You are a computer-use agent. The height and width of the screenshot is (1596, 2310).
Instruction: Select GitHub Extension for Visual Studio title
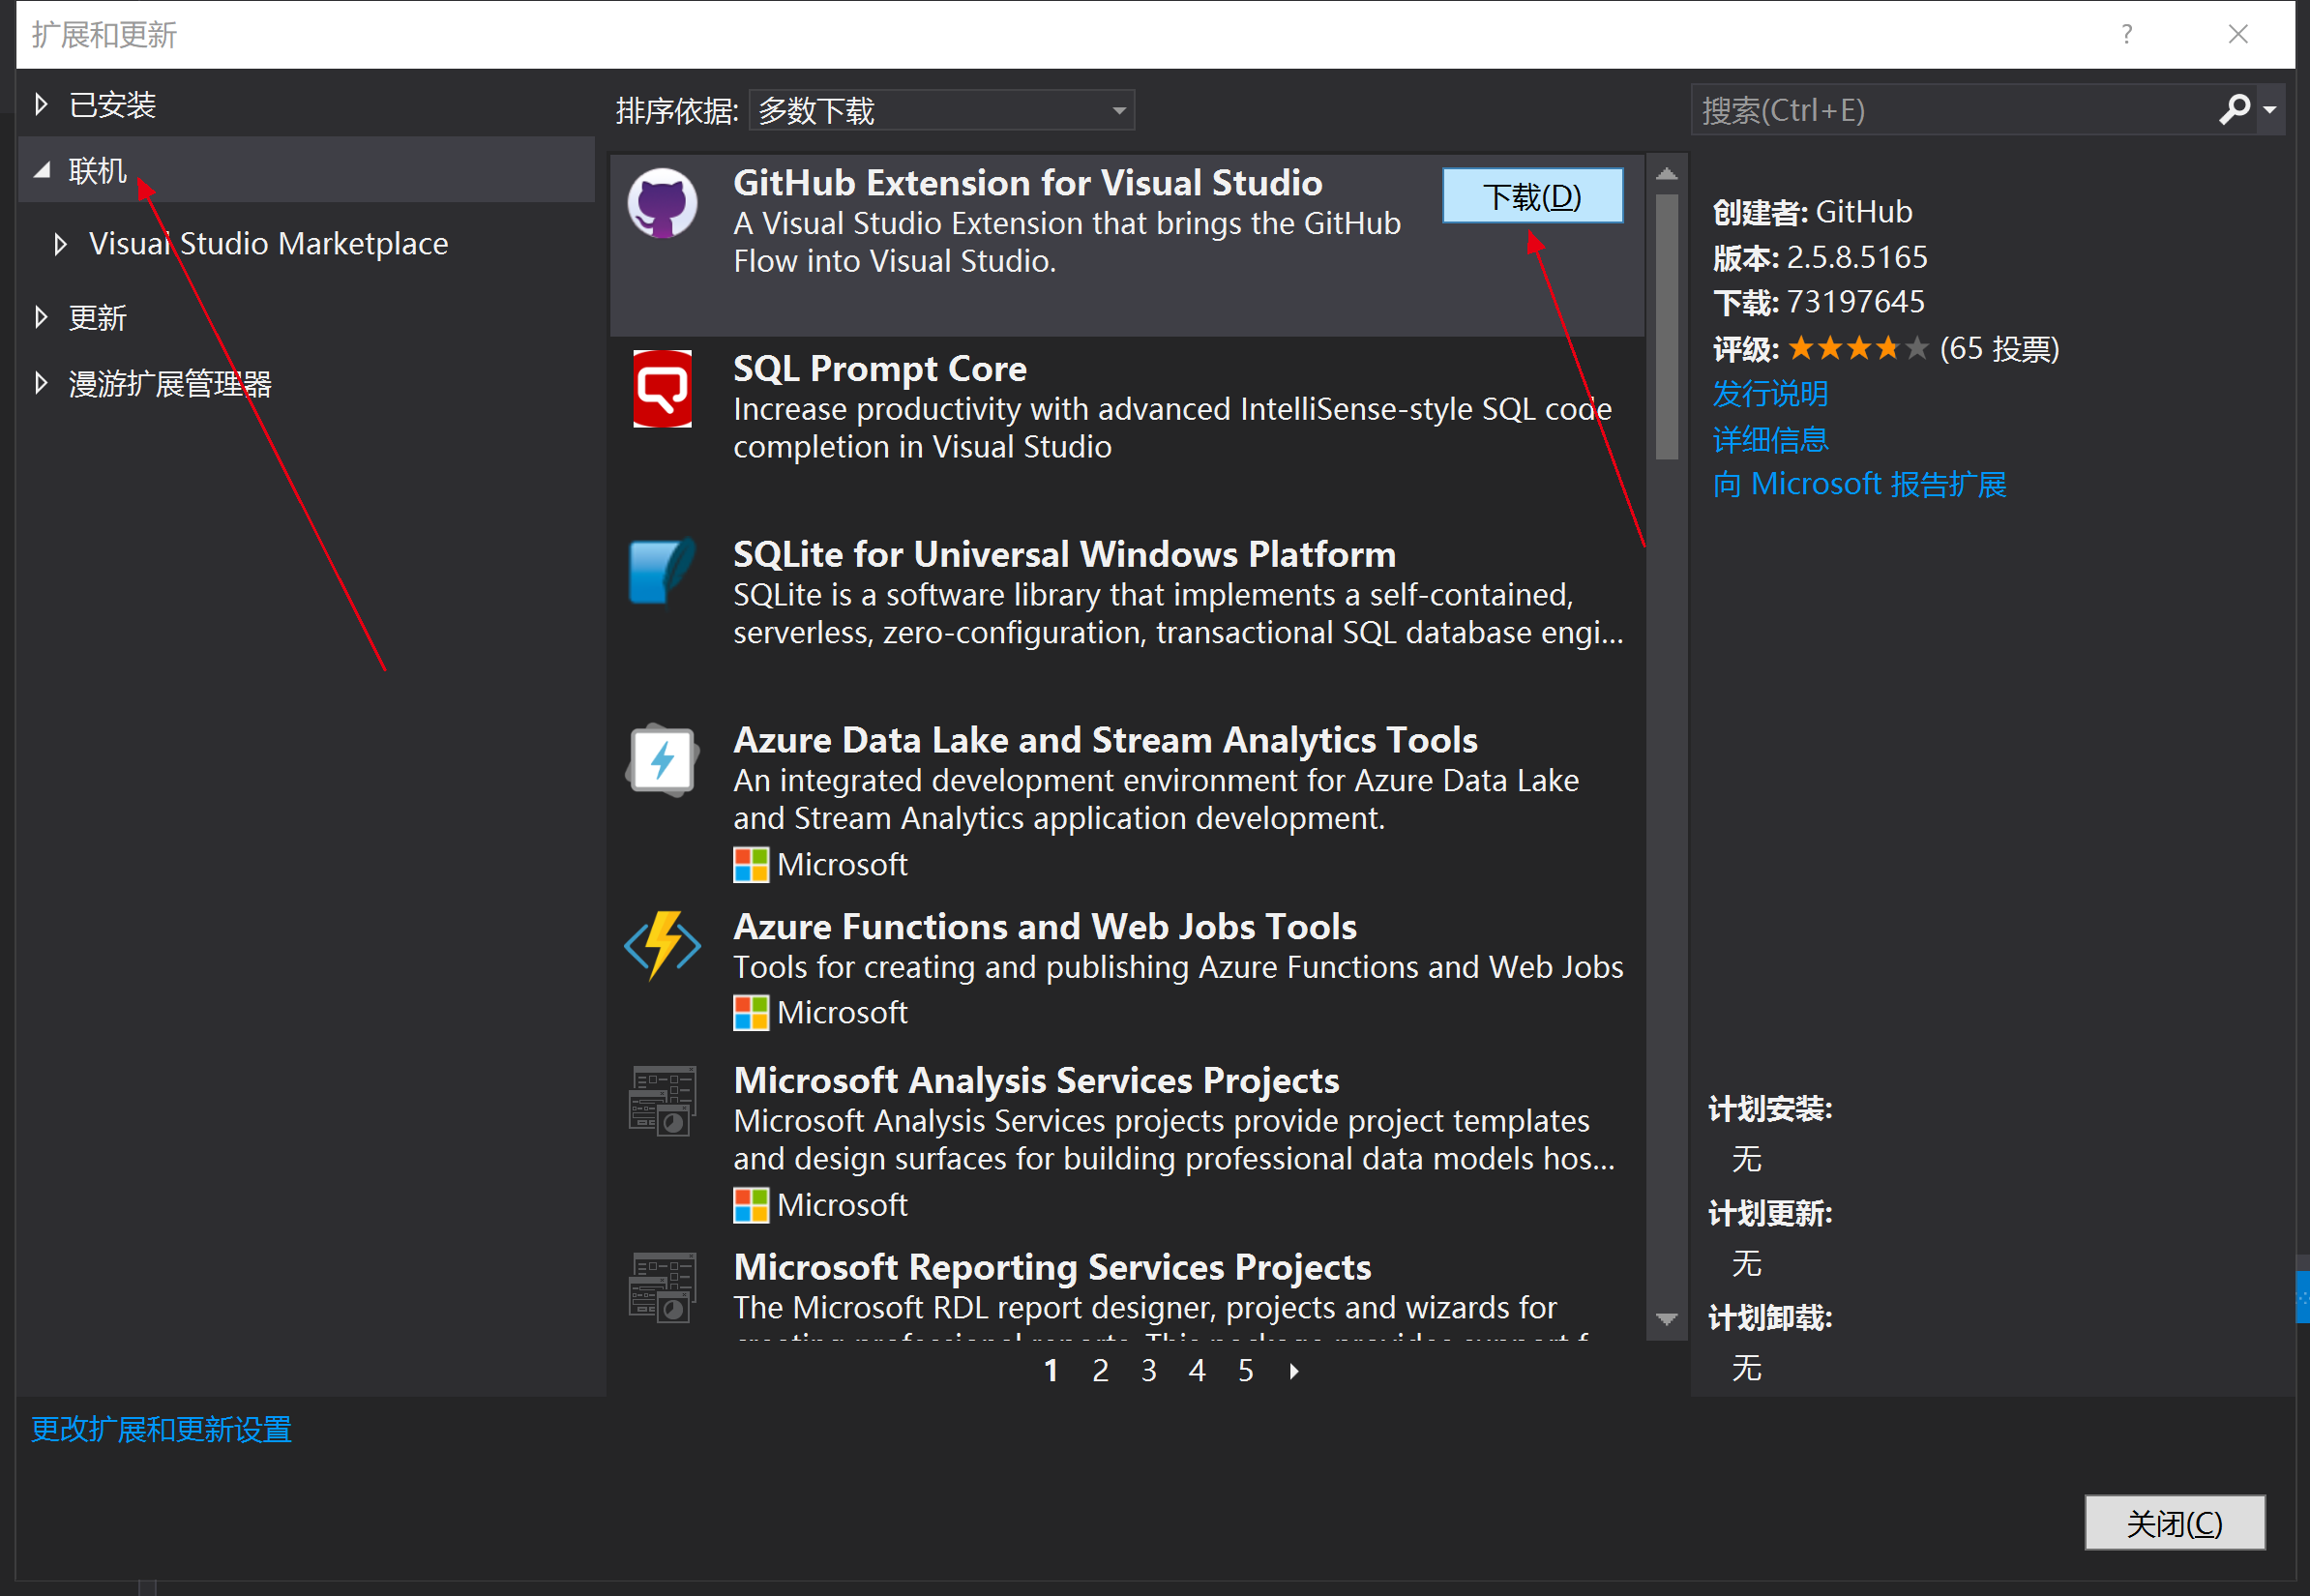pos(1028,183)
